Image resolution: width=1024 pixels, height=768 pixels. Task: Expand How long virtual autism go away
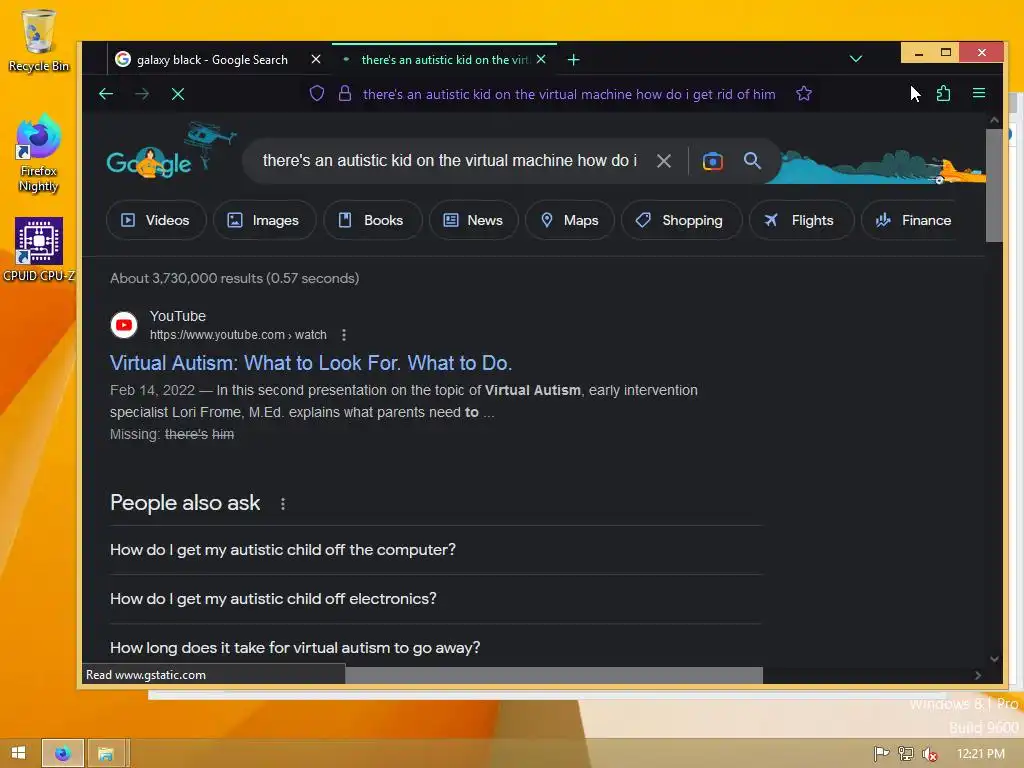tap(436, 648)
